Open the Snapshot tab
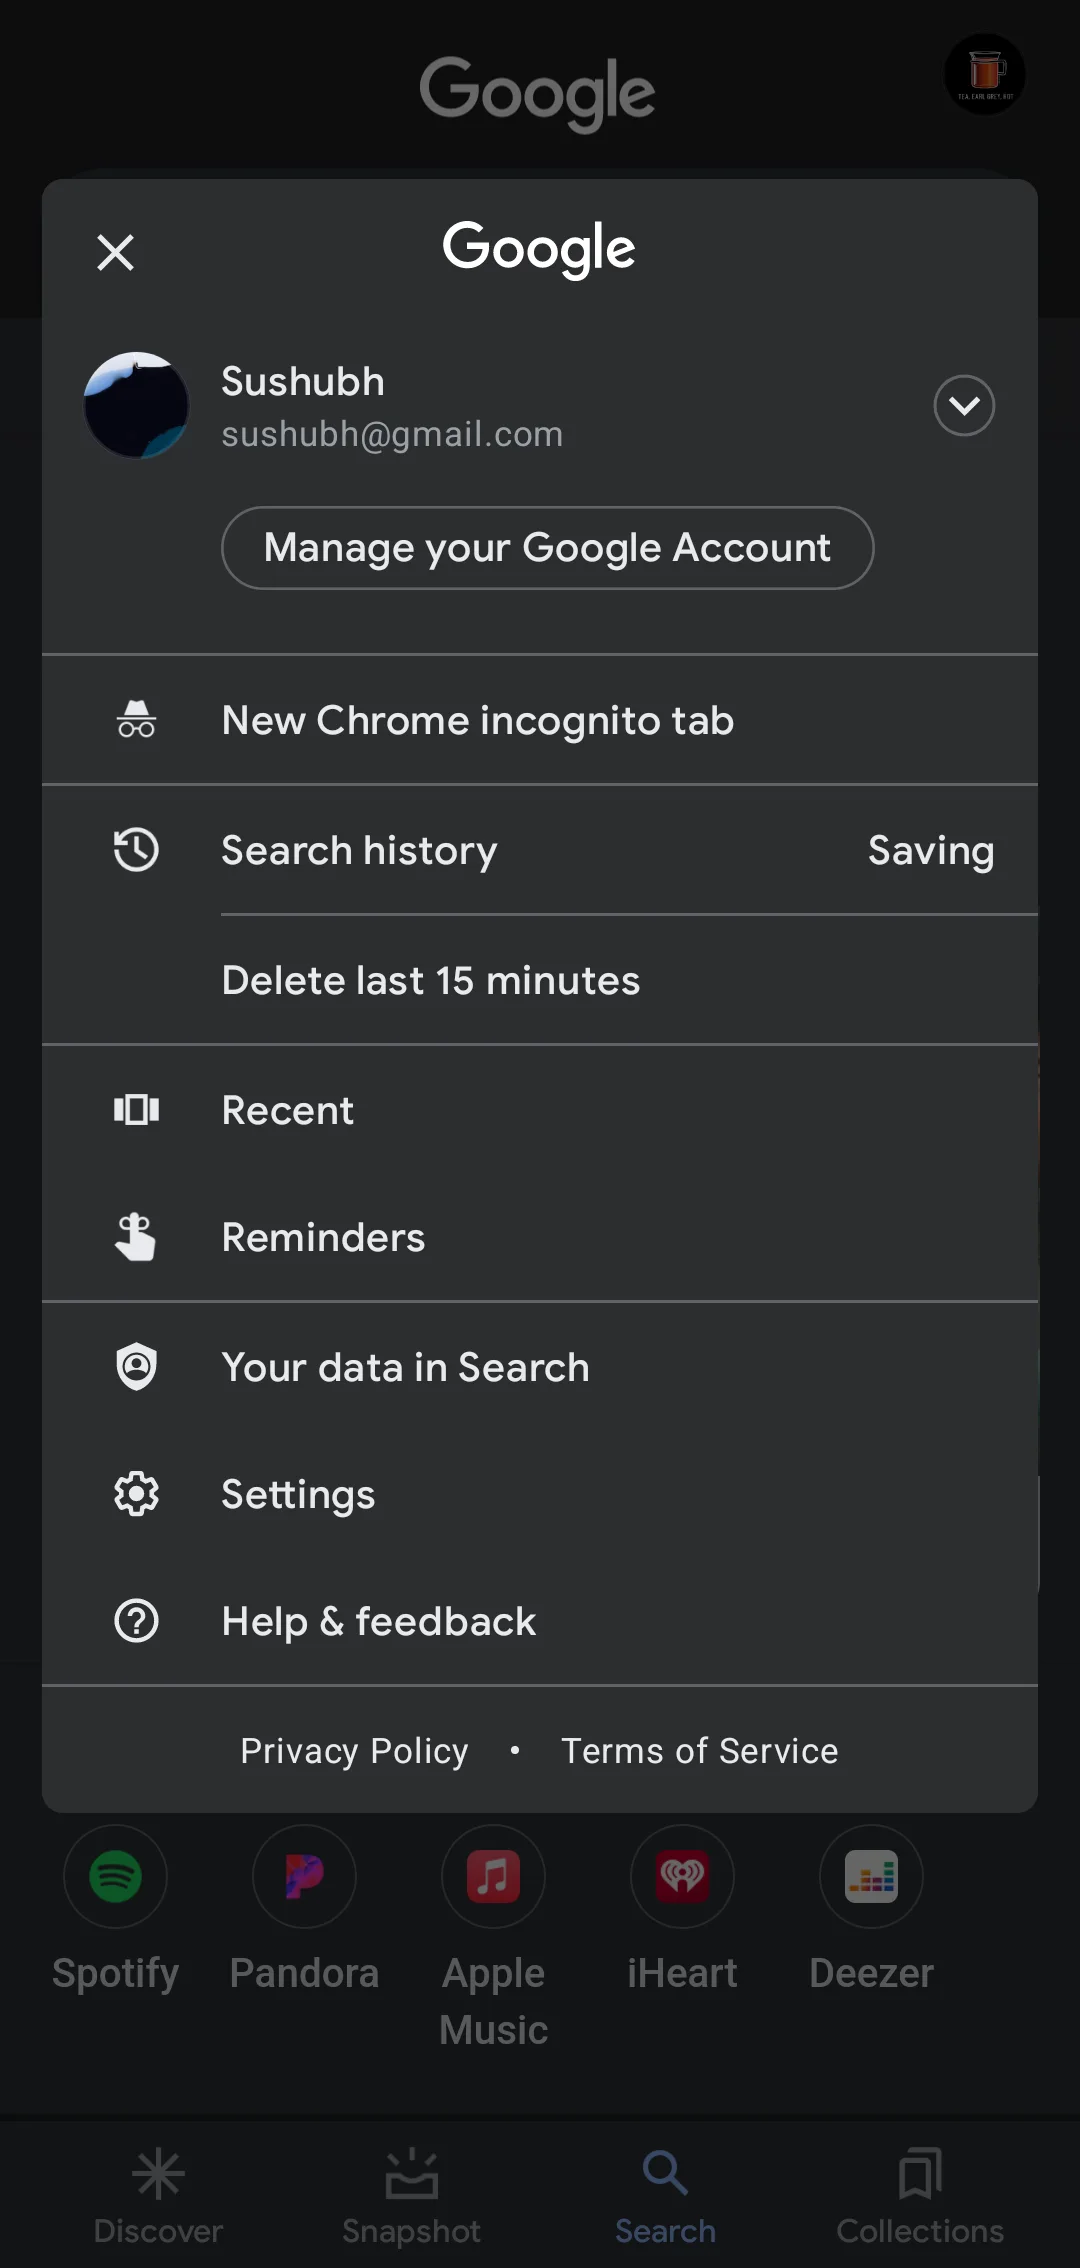 [411, 2195]
